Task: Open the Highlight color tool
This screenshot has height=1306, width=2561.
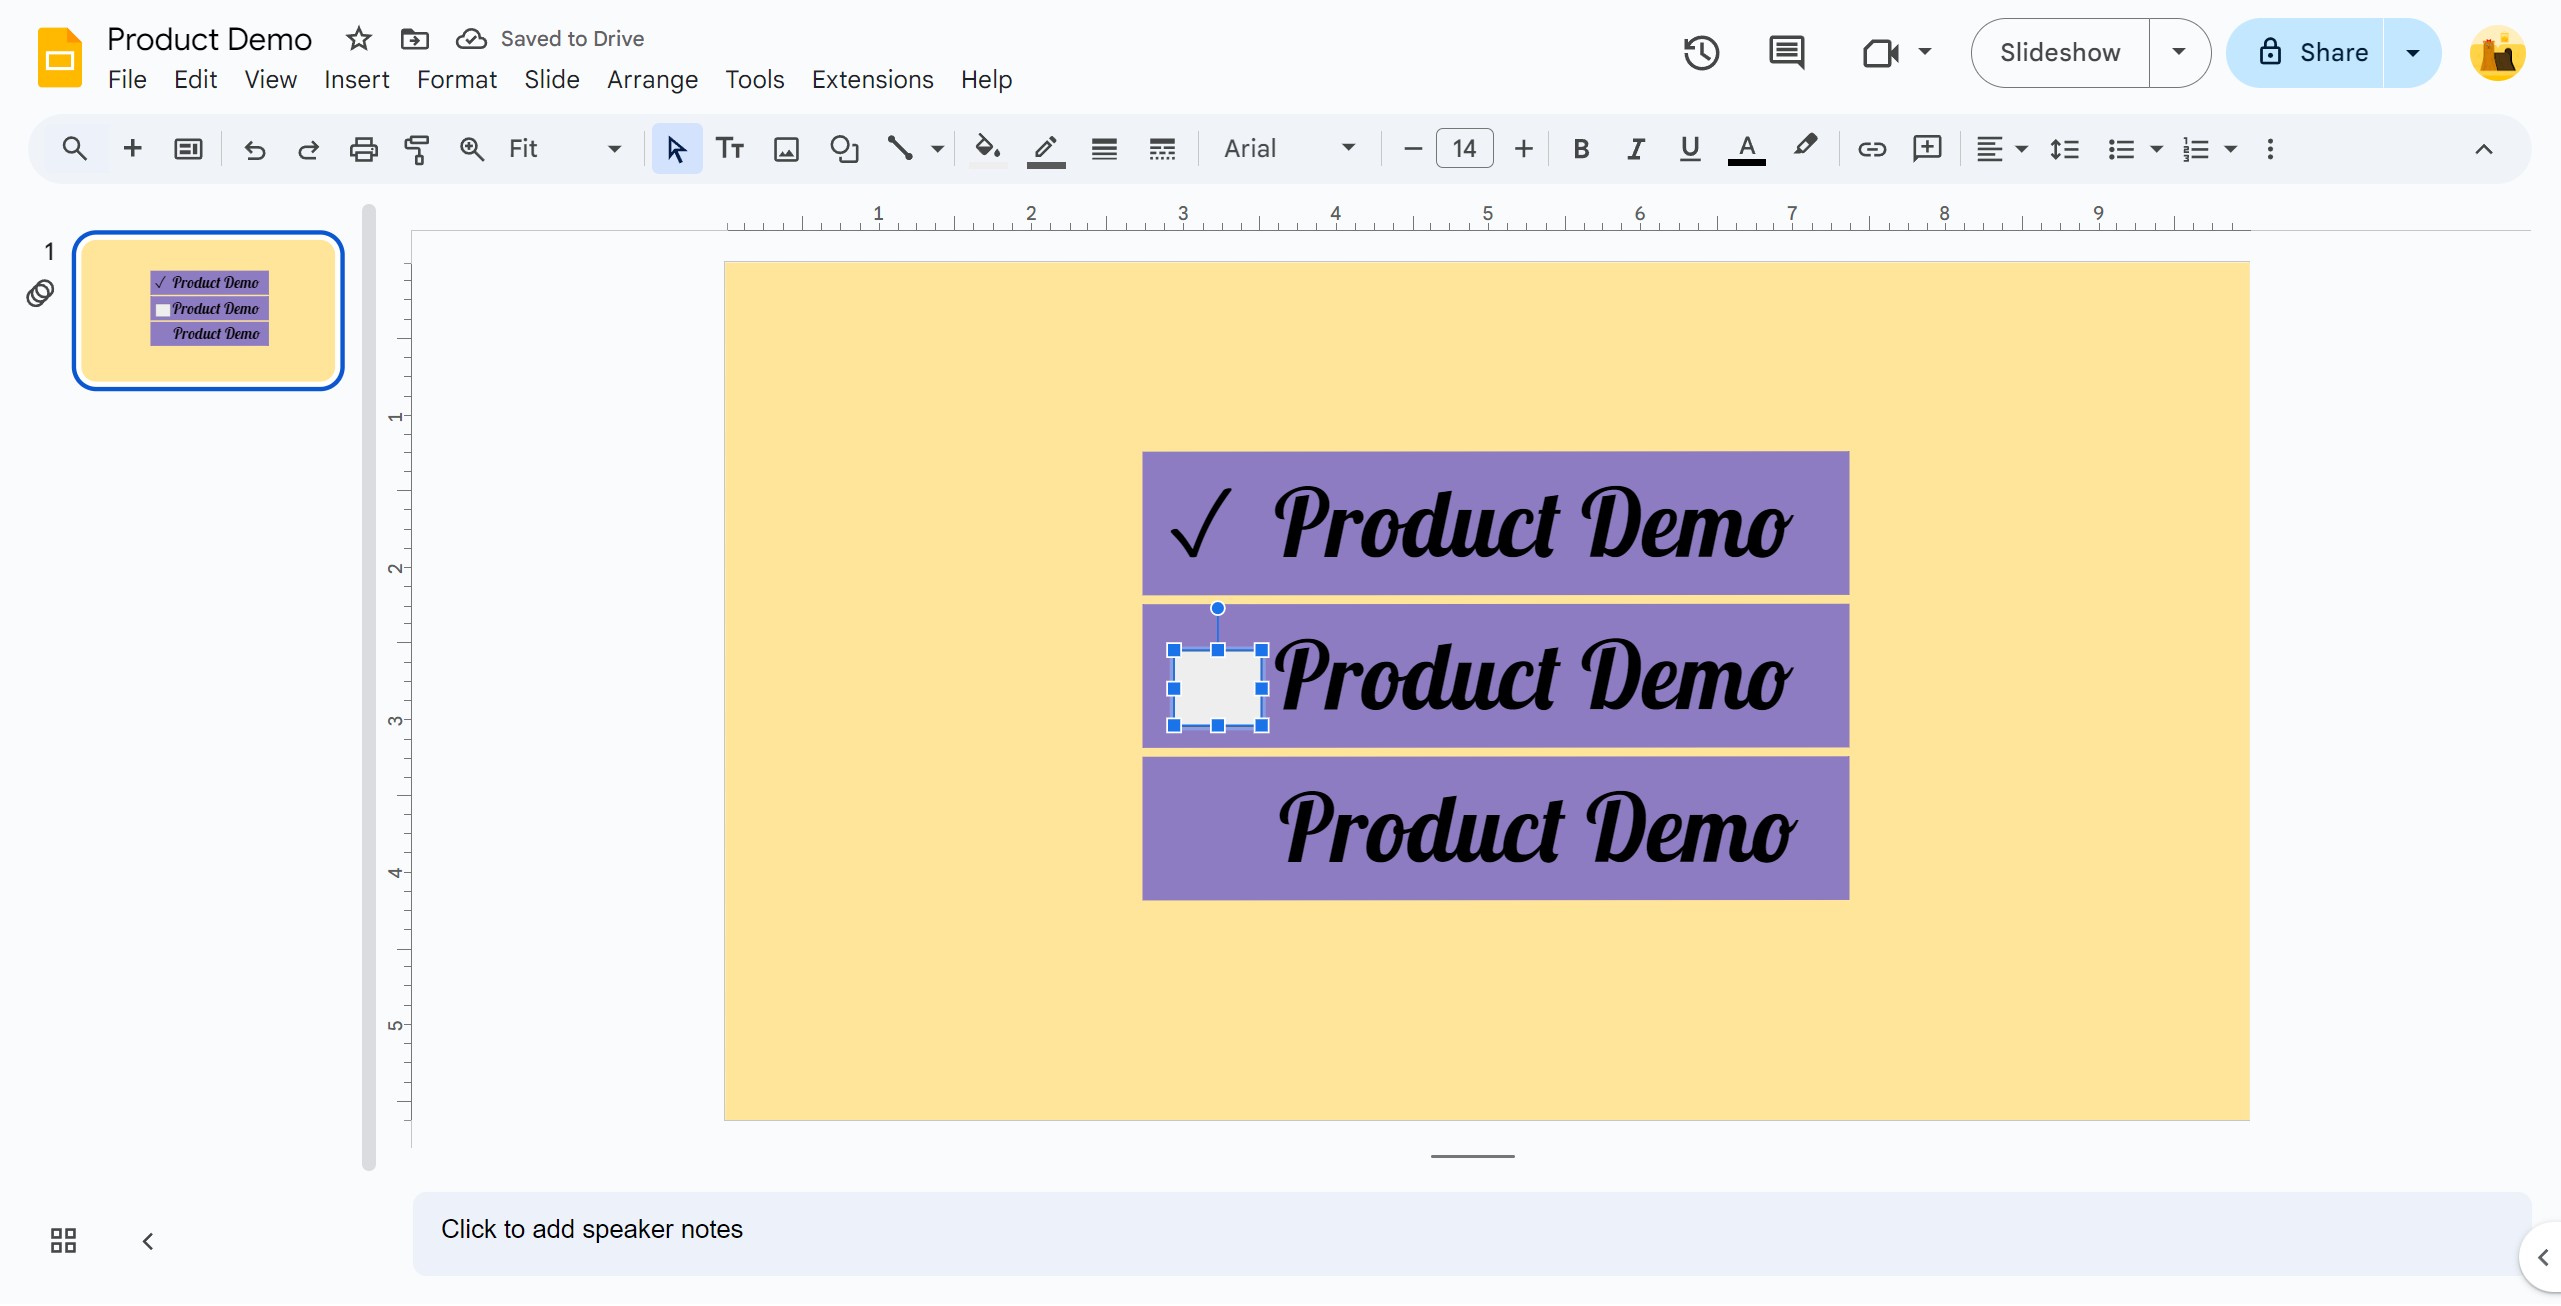Action: [x=1804, y=149]
